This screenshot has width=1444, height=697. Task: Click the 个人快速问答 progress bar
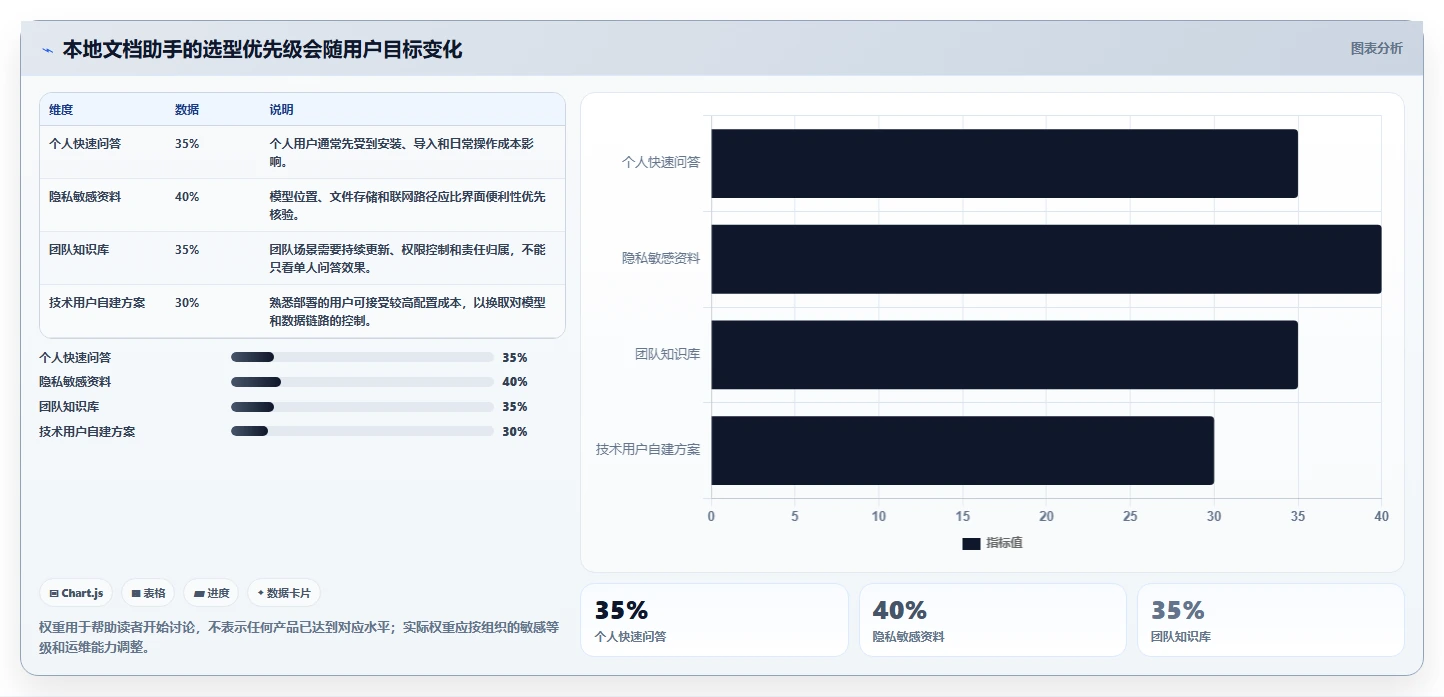pyautogui.click(x=362, y=357)
